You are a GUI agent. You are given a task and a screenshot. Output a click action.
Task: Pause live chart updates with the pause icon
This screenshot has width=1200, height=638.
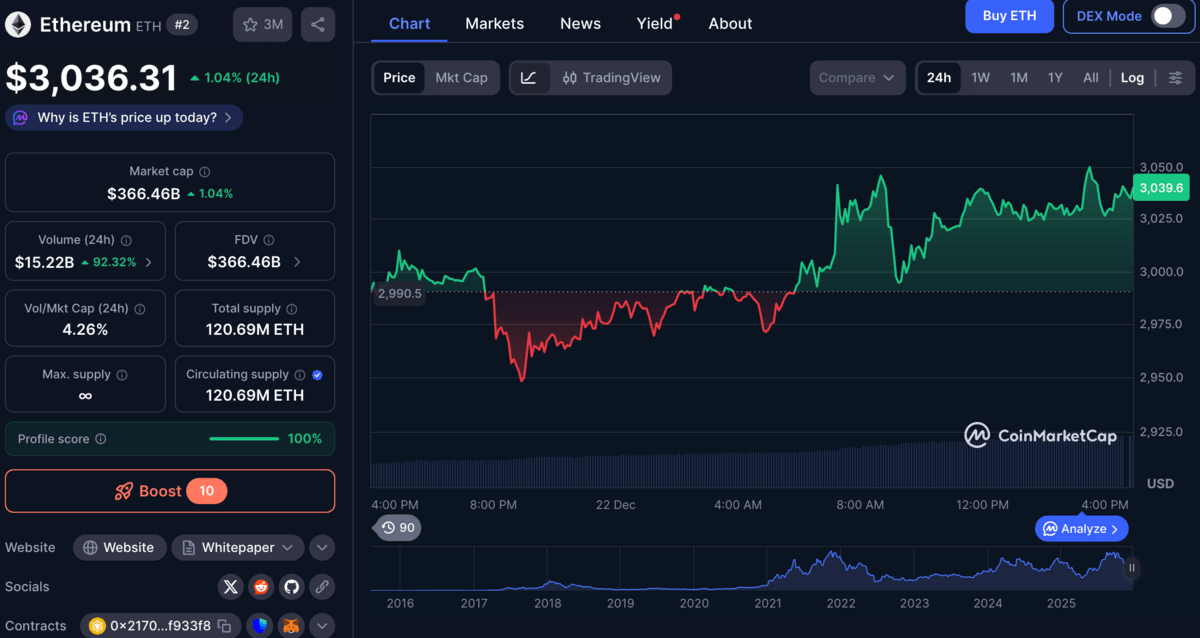tap(1131, 567)
